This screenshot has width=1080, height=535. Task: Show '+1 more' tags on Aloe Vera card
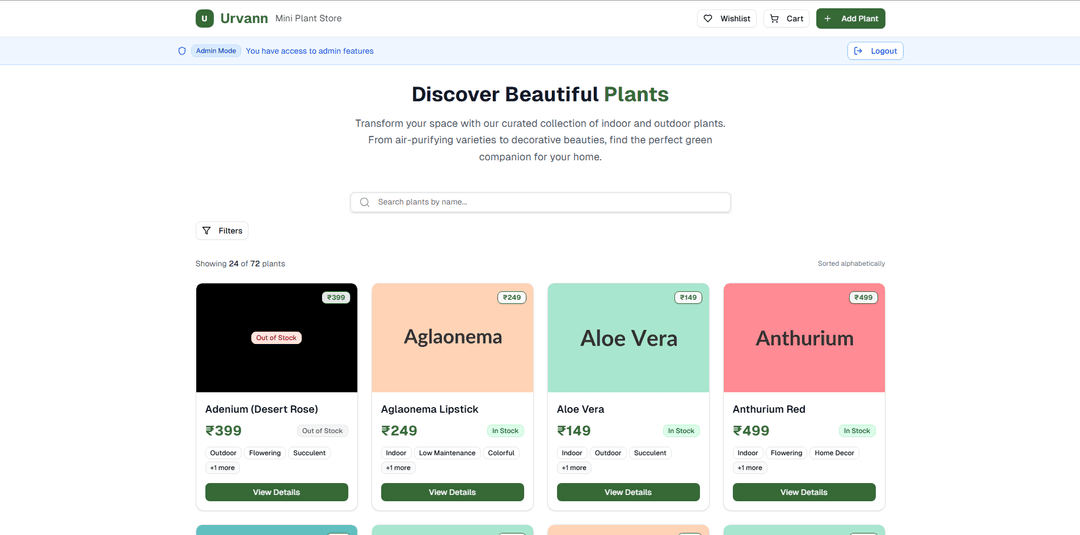click(x=574, y=468)
